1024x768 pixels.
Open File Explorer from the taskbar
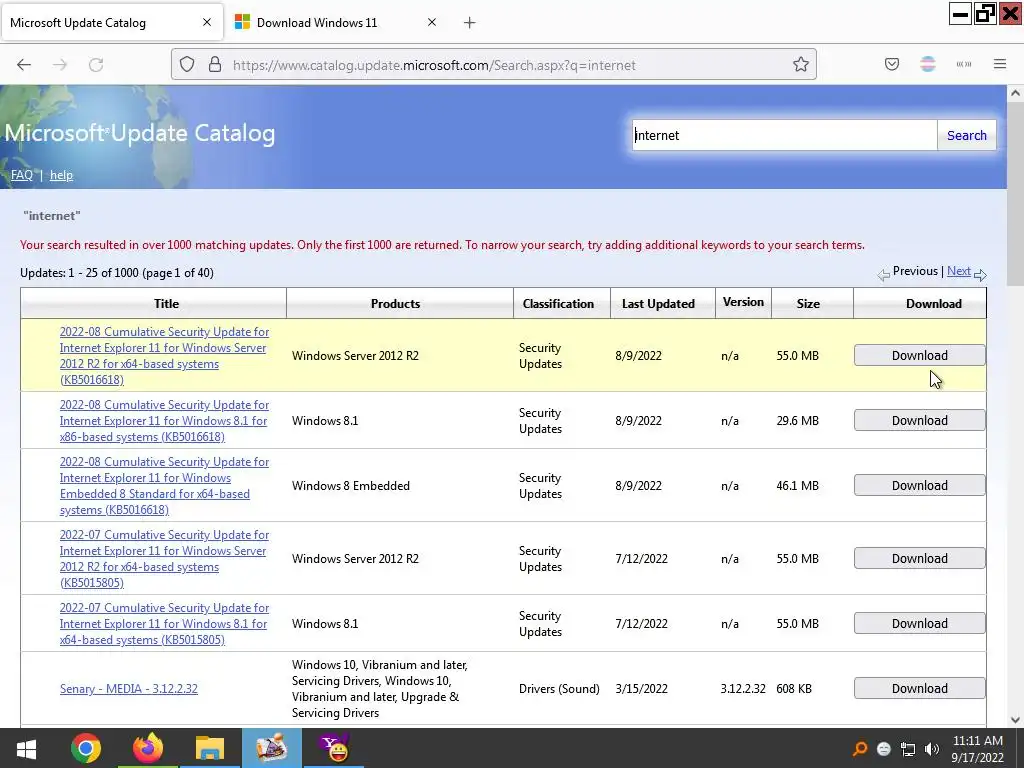point(210,748)
